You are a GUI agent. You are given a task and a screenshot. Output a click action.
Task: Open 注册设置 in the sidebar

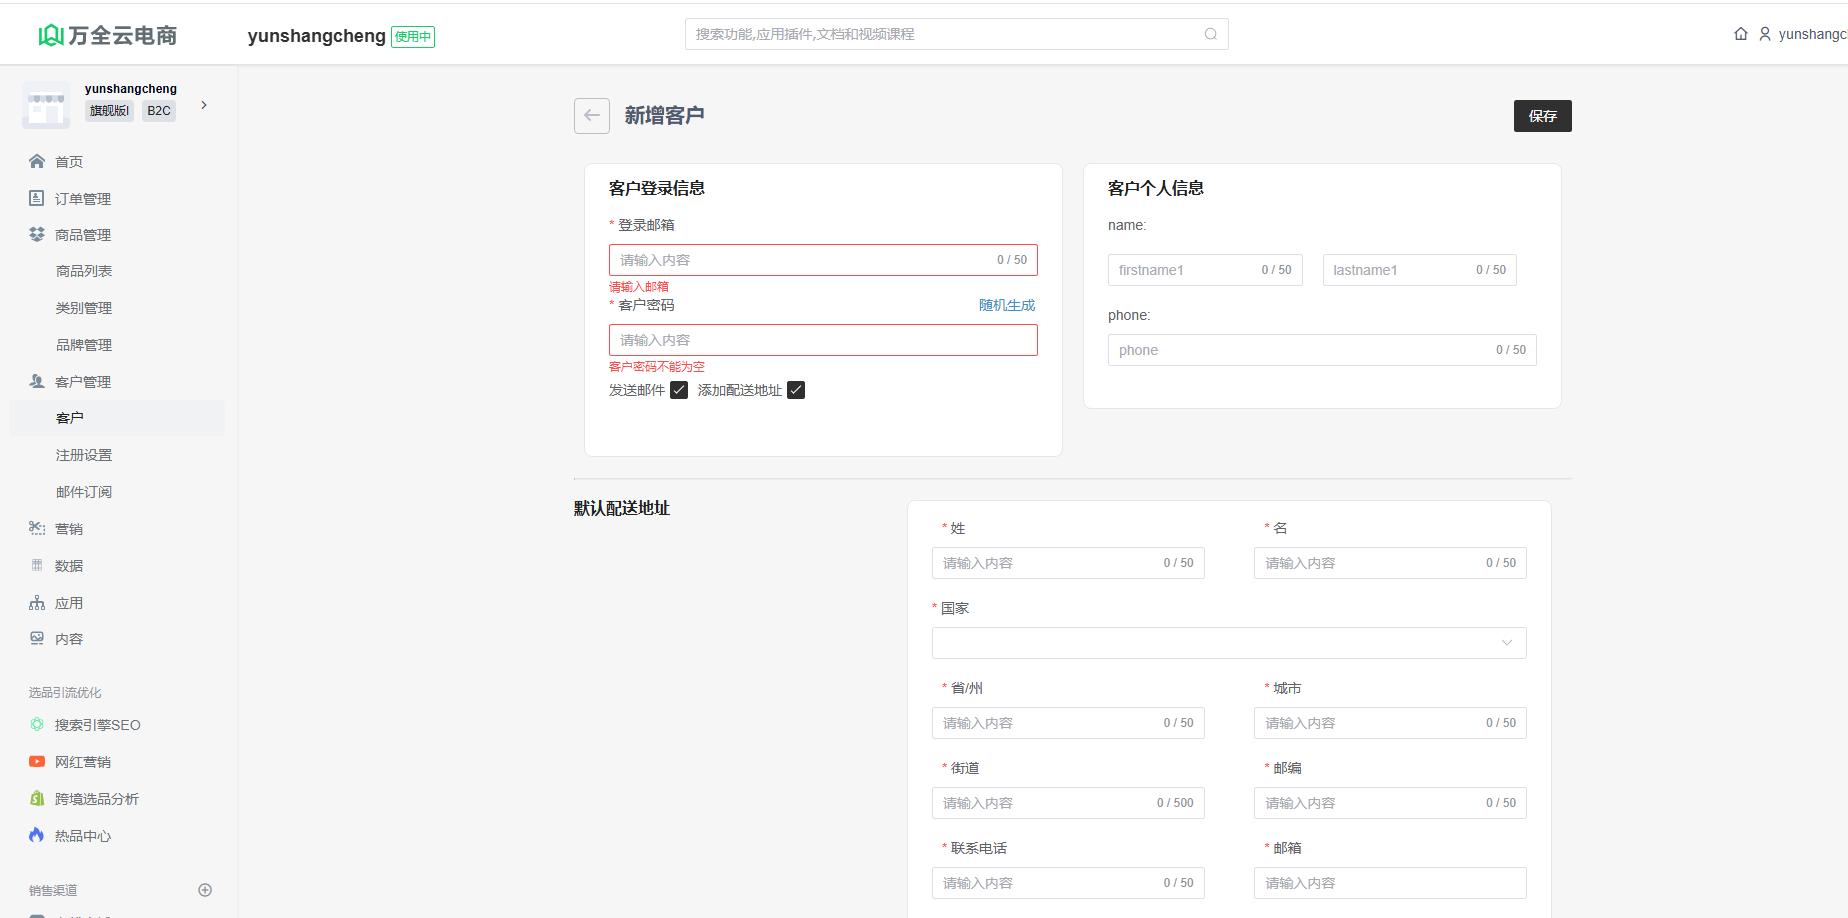(x=84, y=455)
